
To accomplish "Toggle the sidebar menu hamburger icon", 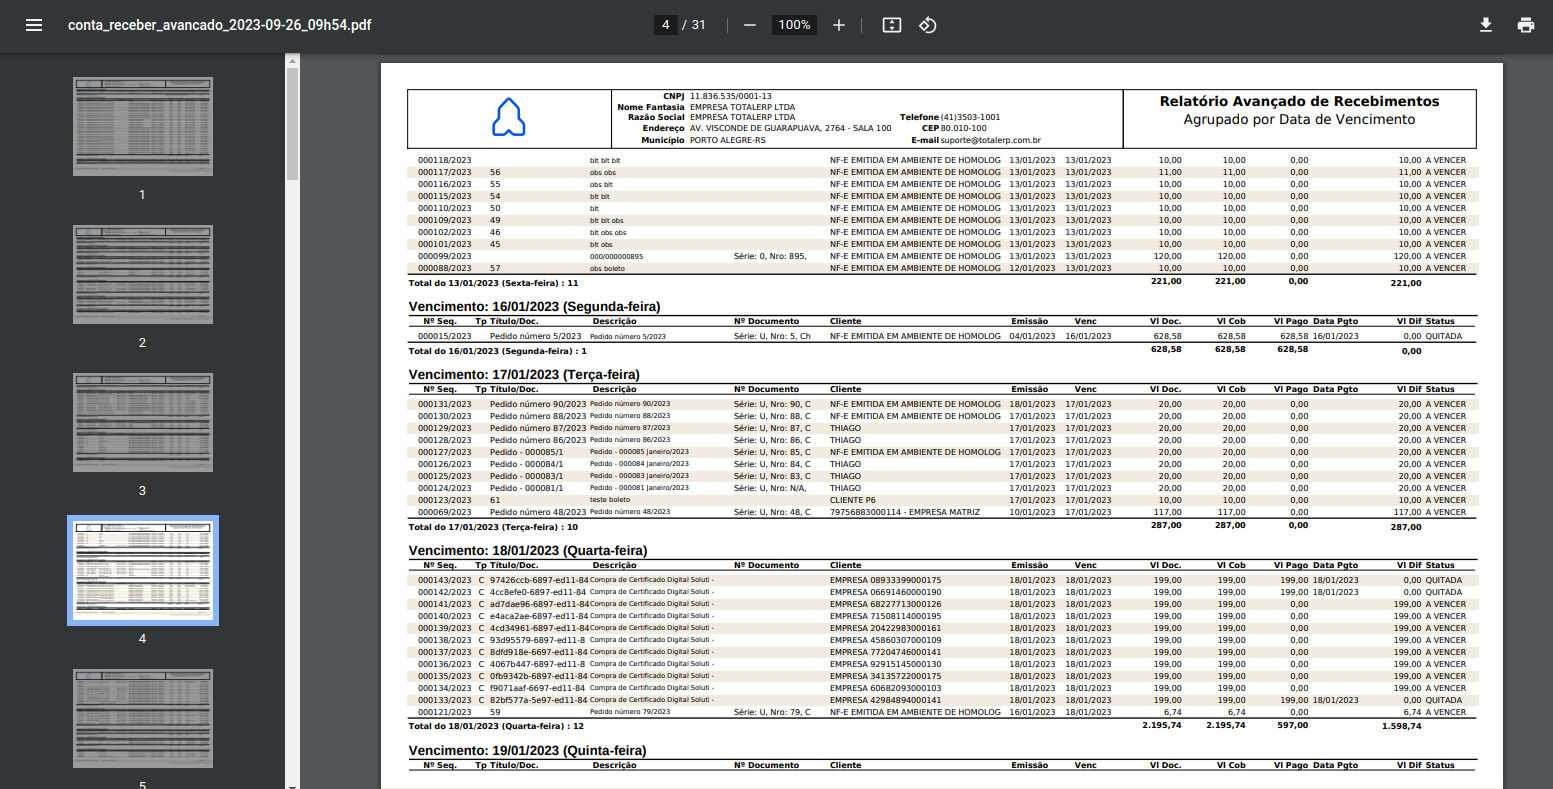I will (34, 25).
